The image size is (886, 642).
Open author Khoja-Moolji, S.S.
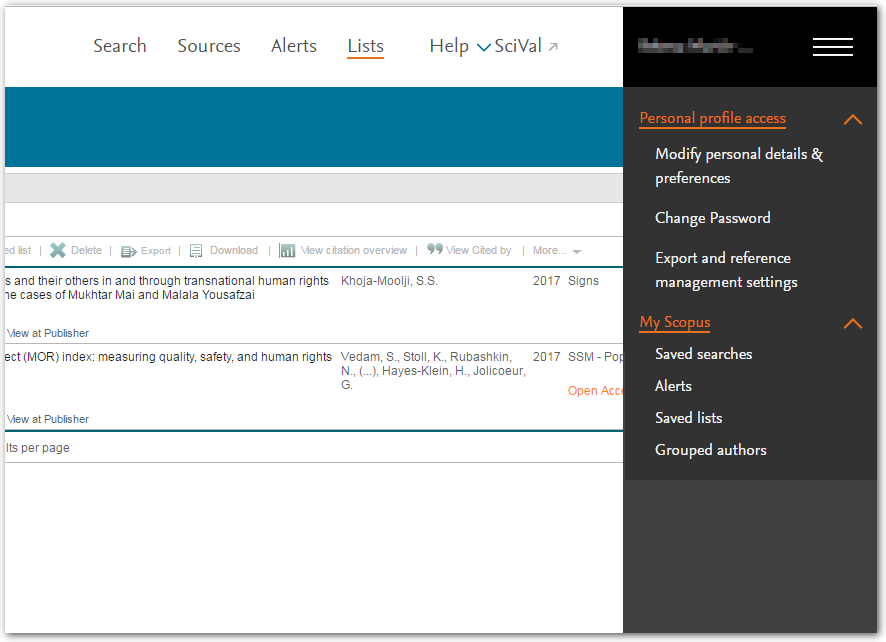tap(389, 281)
